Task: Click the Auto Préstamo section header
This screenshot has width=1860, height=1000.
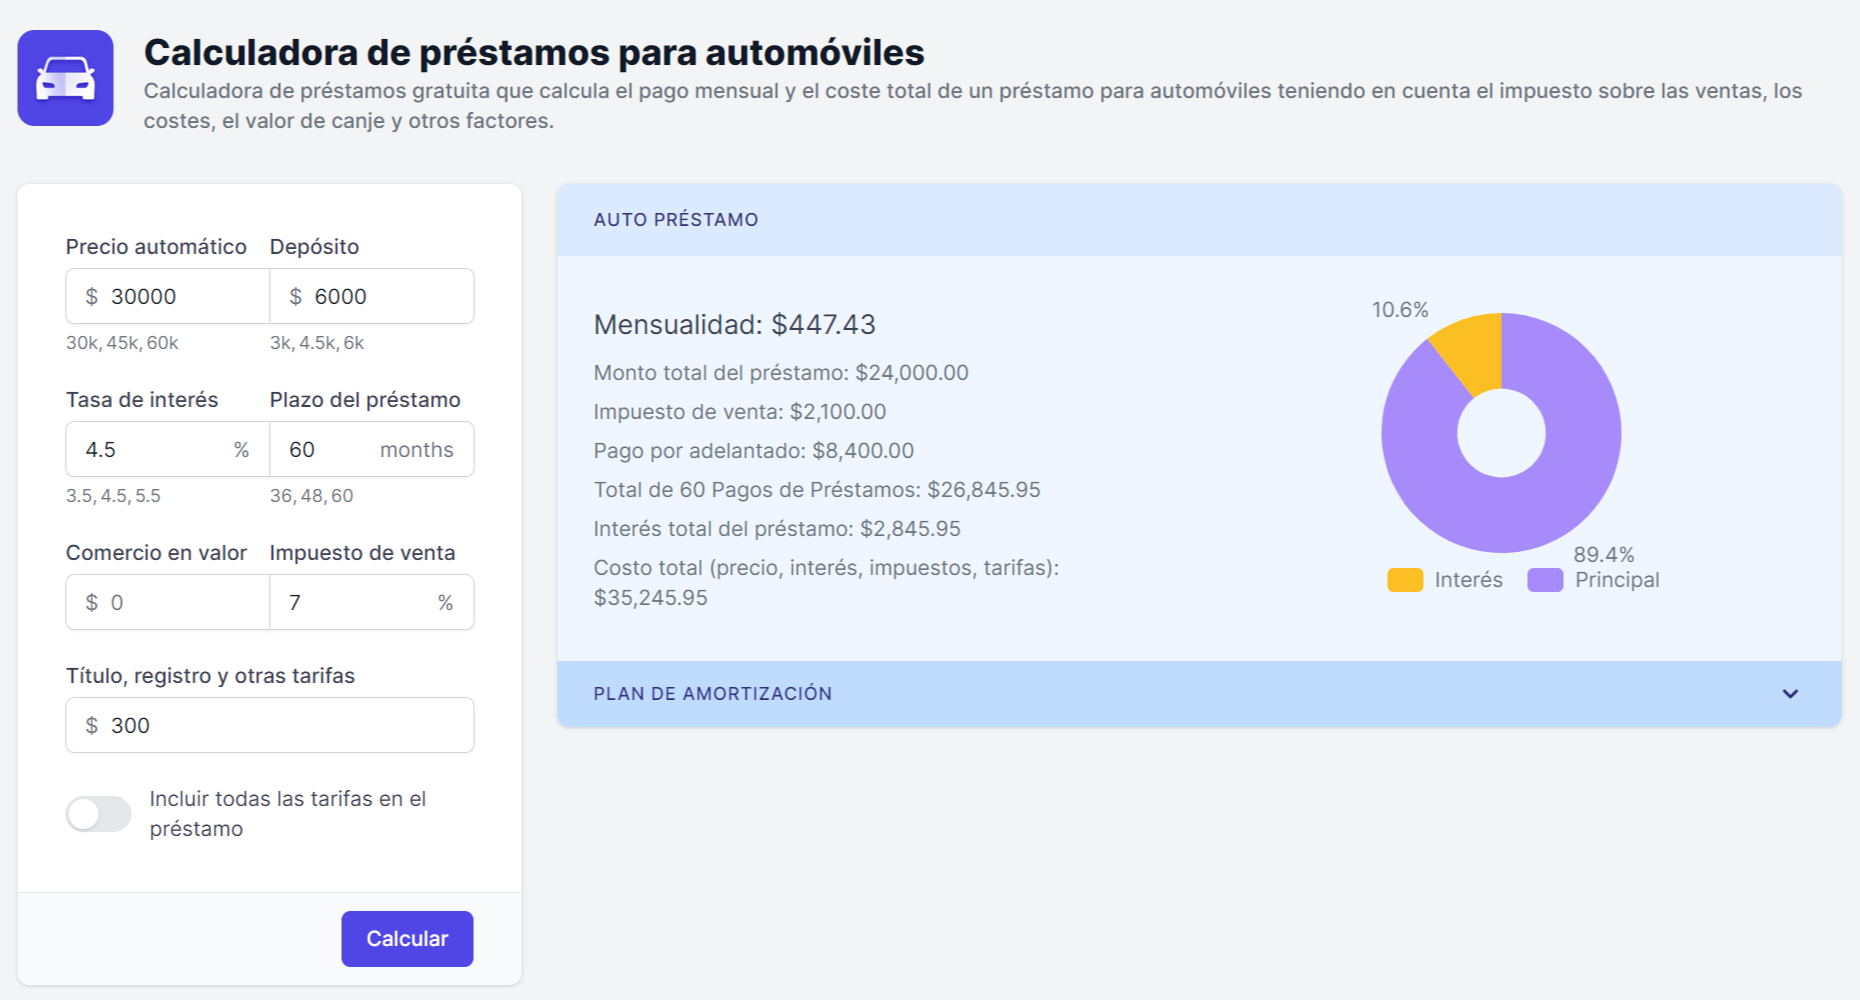Action: [676, 220]
